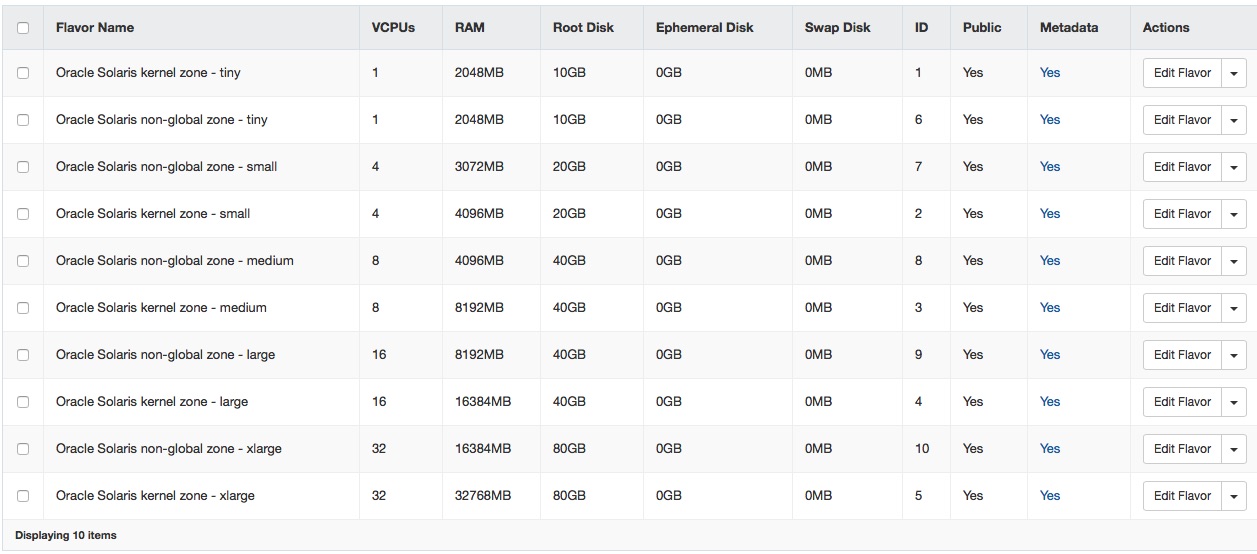Image resolution: width=1257 pixels, height=554 pixels.
Task: Open Metadata Yes link for kernel zone - xlarge
Action: [1050, 496]
